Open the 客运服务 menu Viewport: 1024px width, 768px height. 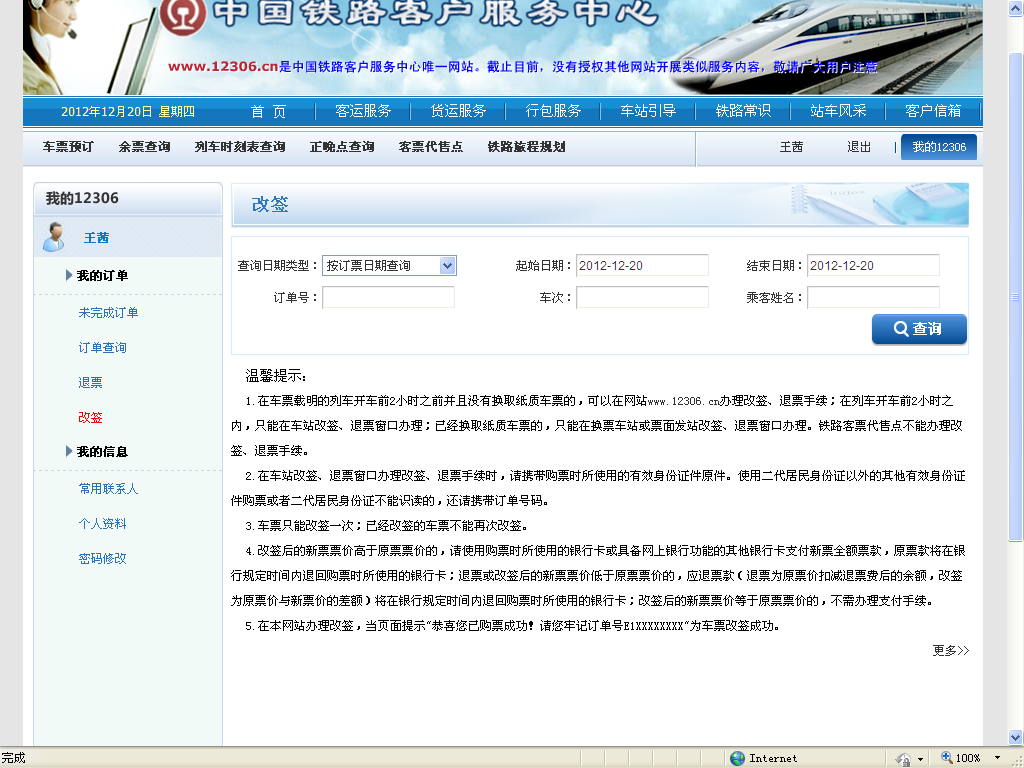pyautogui.click(x=363, y=111)
